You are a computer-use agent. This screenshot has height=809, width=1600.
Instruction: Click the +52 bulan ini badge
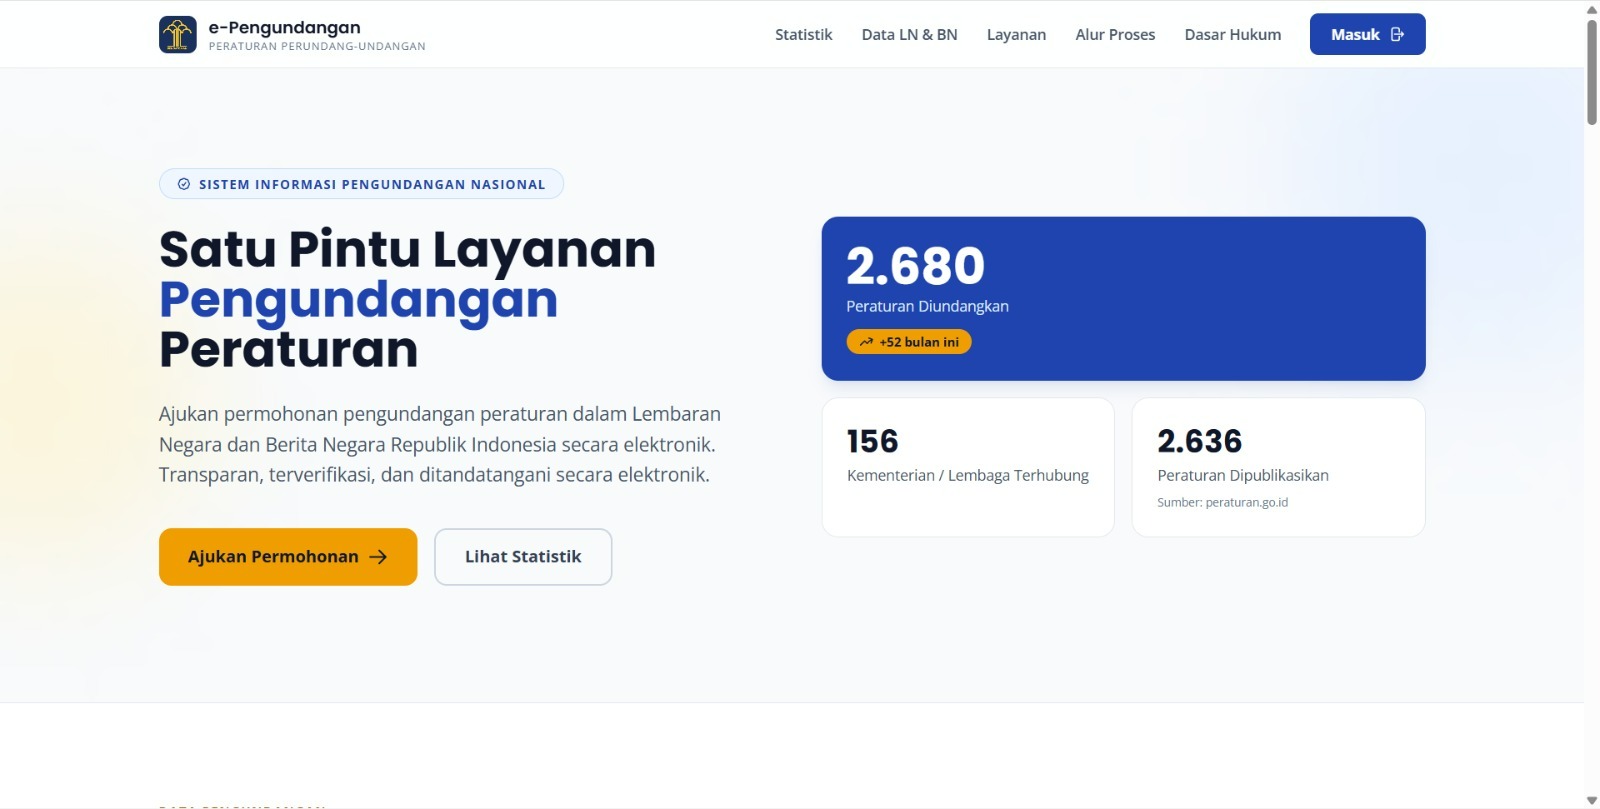click(x=909, y=342)
